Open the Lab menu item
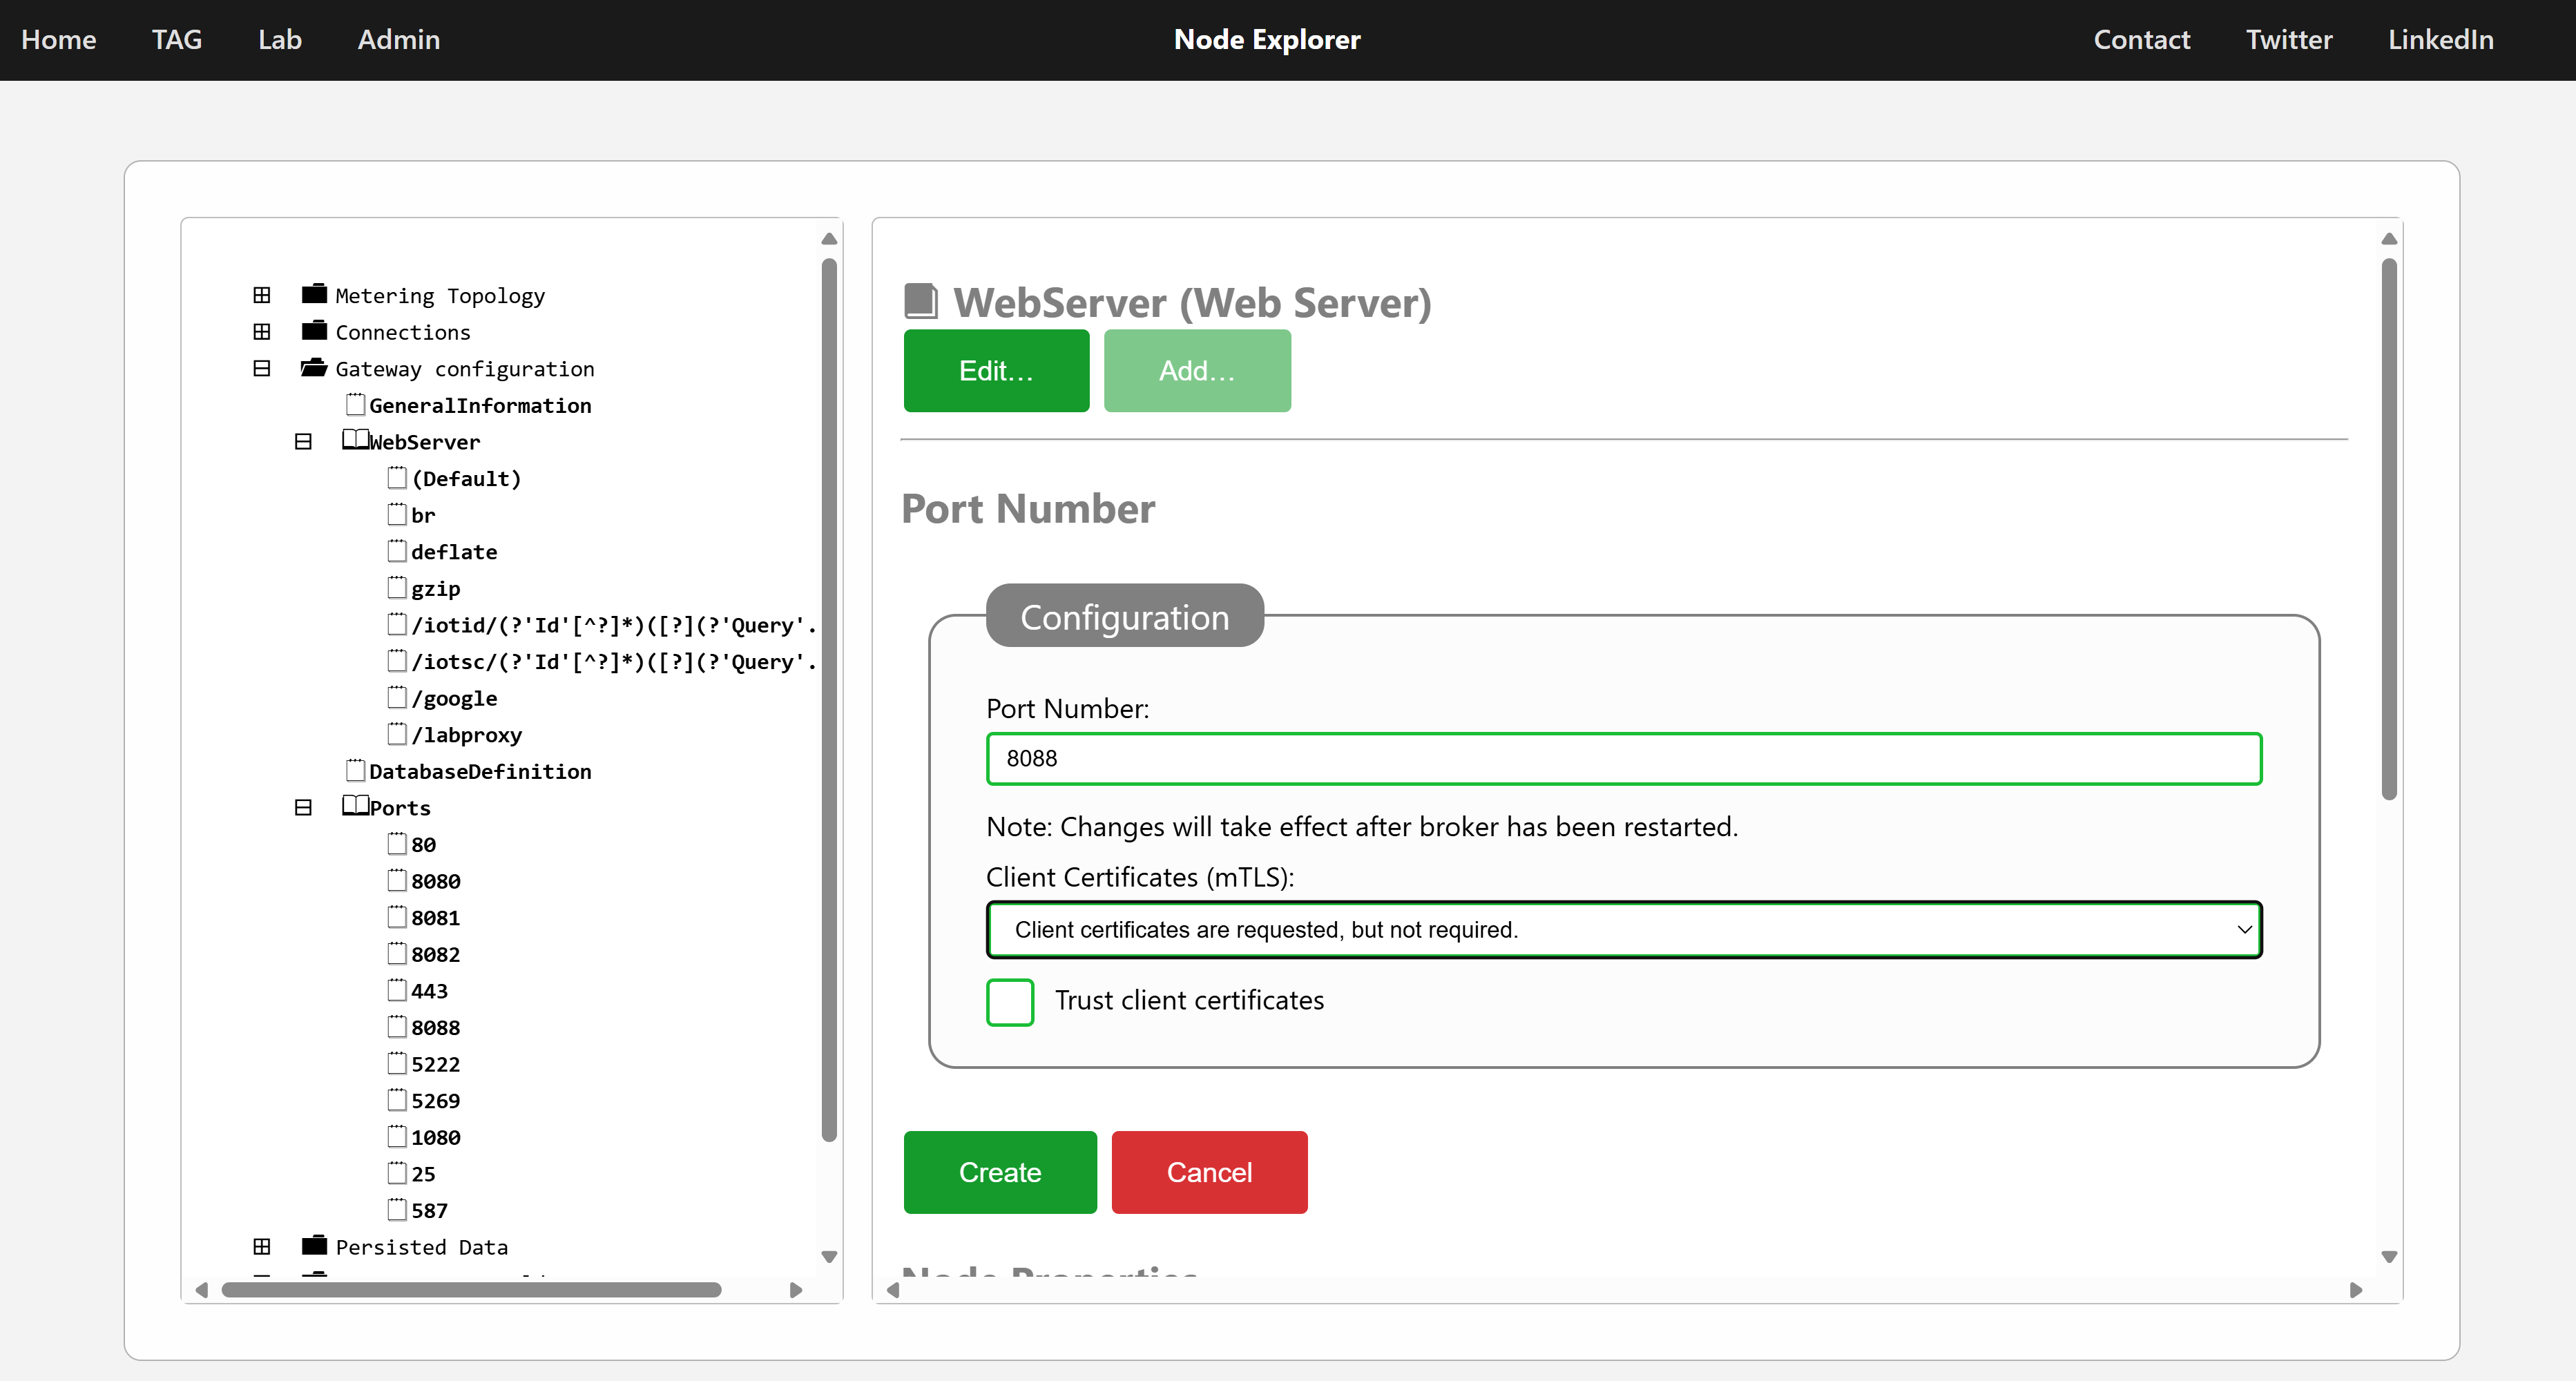The image size is (2576, 1381). 280,39
